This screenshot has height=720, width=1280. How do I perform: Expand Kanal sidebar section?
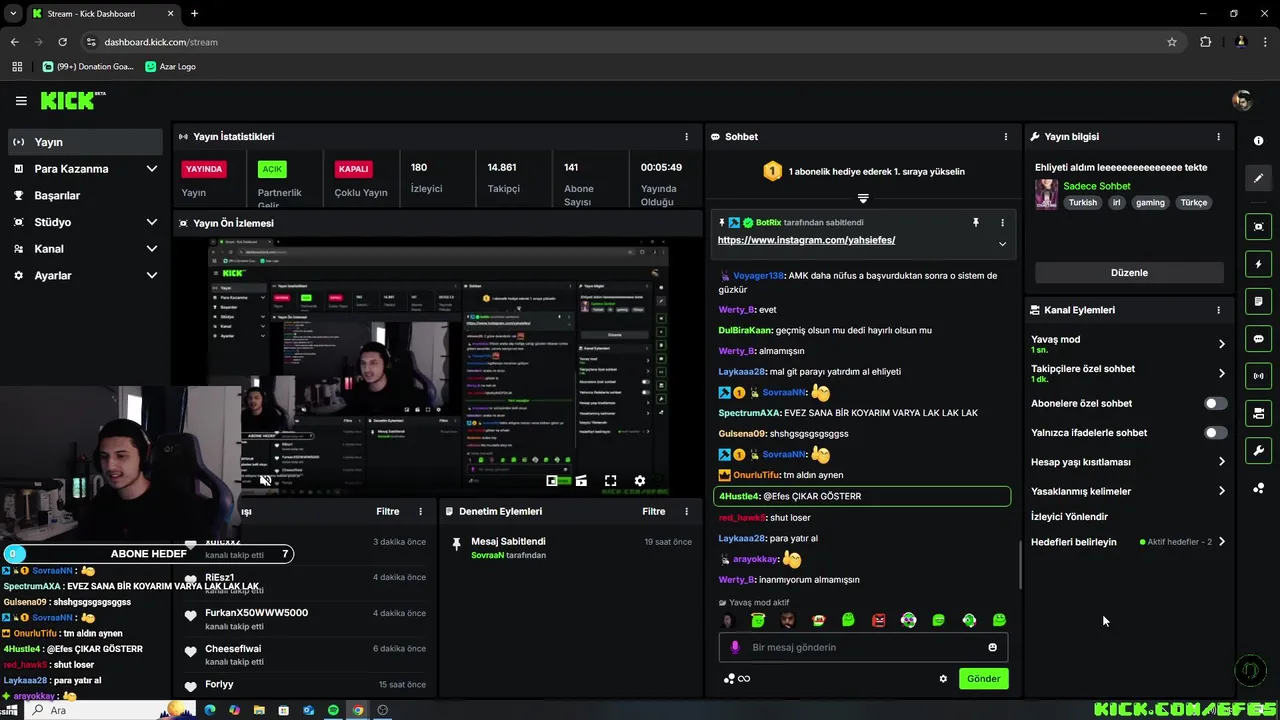click(x=152, y=249)
